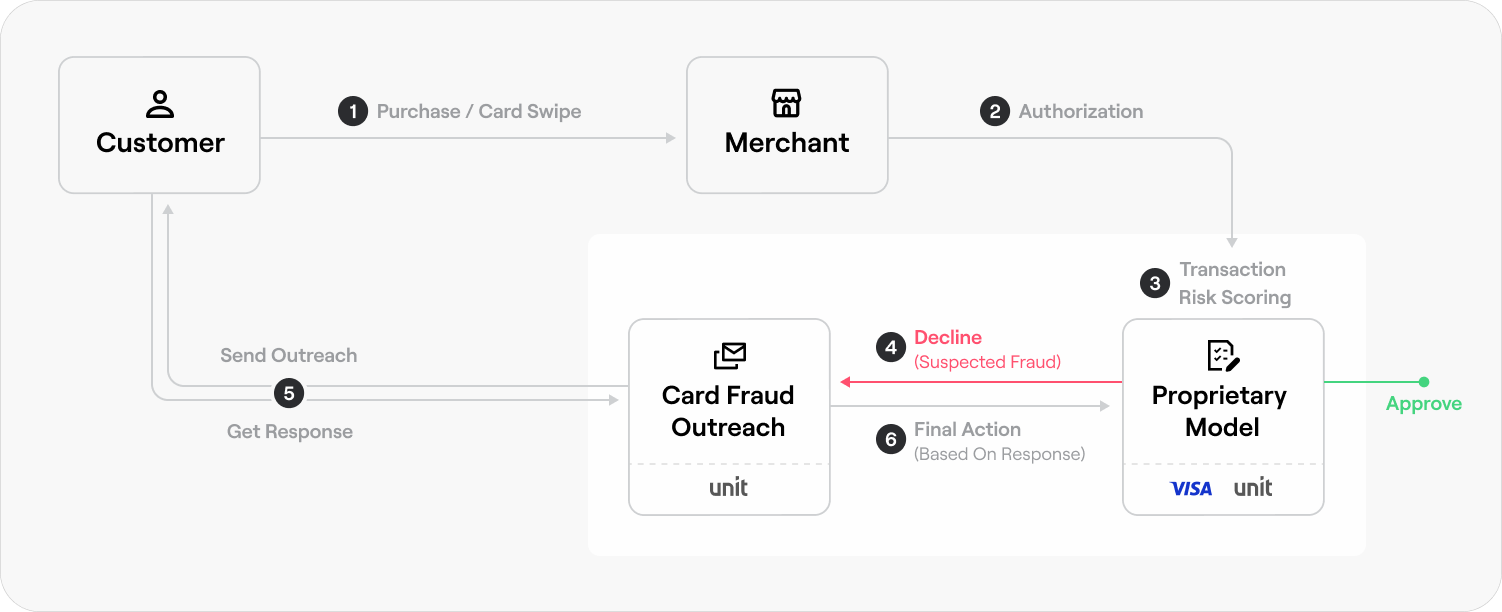The image size is (1502, 612).
Task: Click the Card Fraud Outreach envelope icon
Action: click(729, 355)
